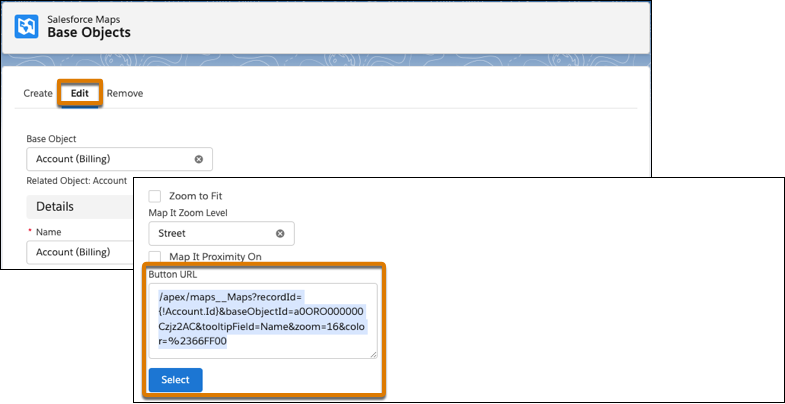Enable the Zoom to Fit checkbox
The height and width of the screenshot is (404, 785).
[x=155, y=196]
